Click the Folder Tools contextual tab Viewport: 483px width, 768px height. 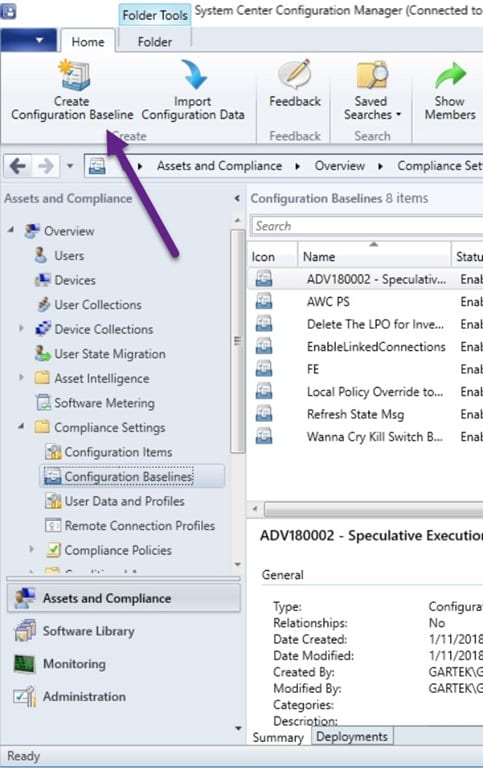point(155,15)
